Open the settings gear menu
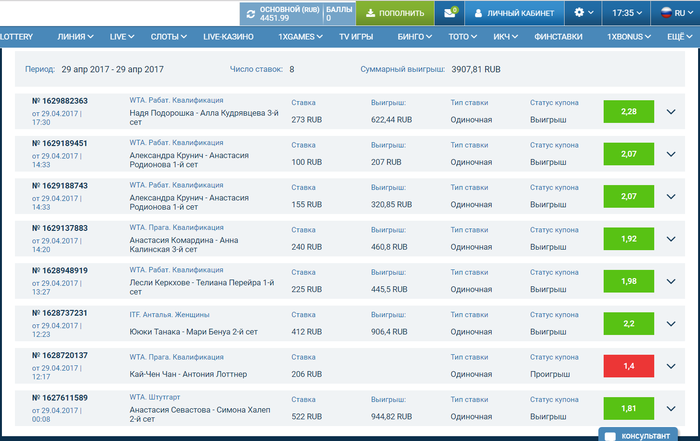Image resolution: width=700 pixels, height=441 pixels. pyautogui.click(x=583, y=12)
